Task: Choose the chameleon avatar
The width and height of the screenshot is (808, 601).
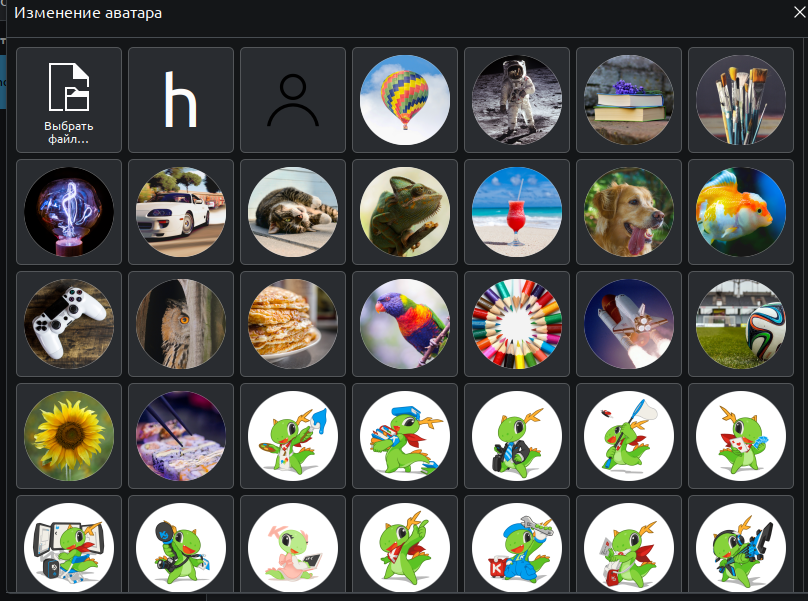Action: [405, 212]
